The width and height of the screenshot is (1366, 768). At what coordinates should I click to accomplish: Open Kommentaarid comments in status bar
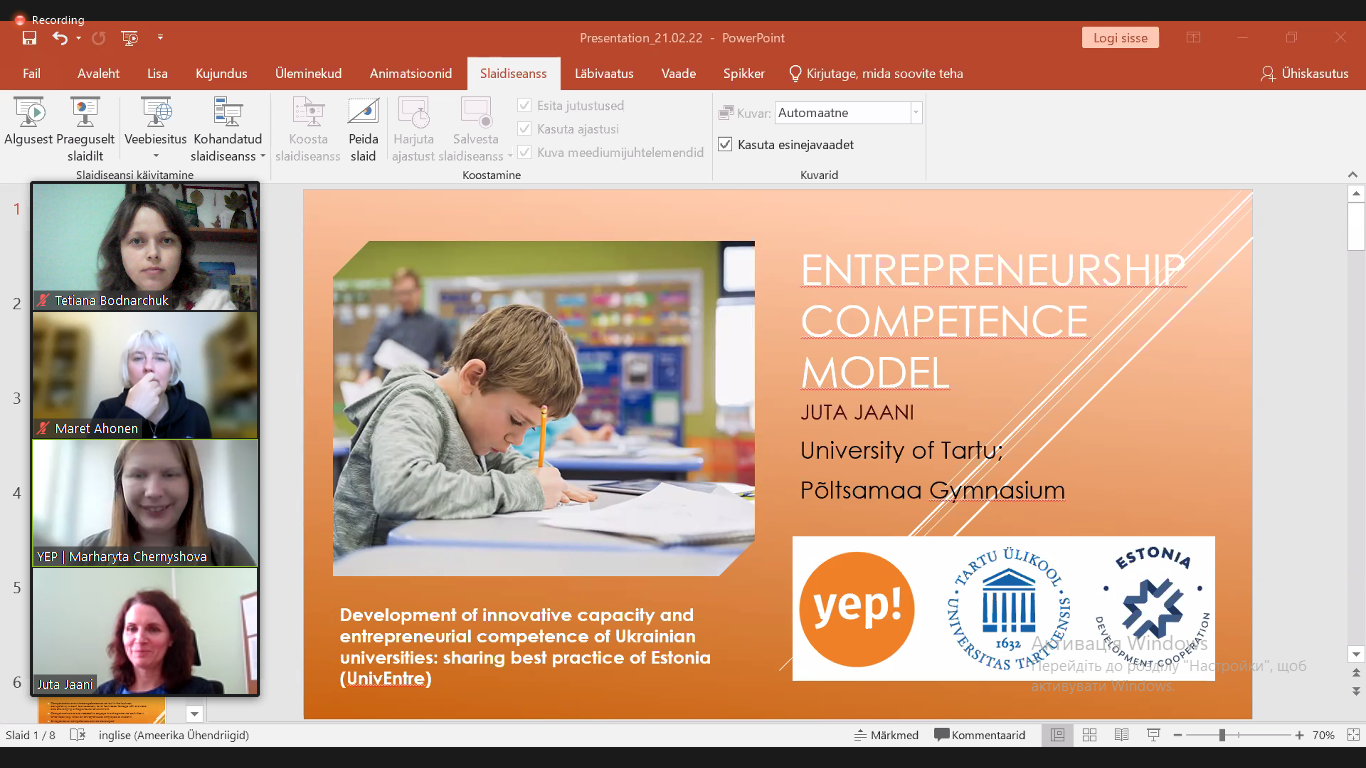point(980,735)
